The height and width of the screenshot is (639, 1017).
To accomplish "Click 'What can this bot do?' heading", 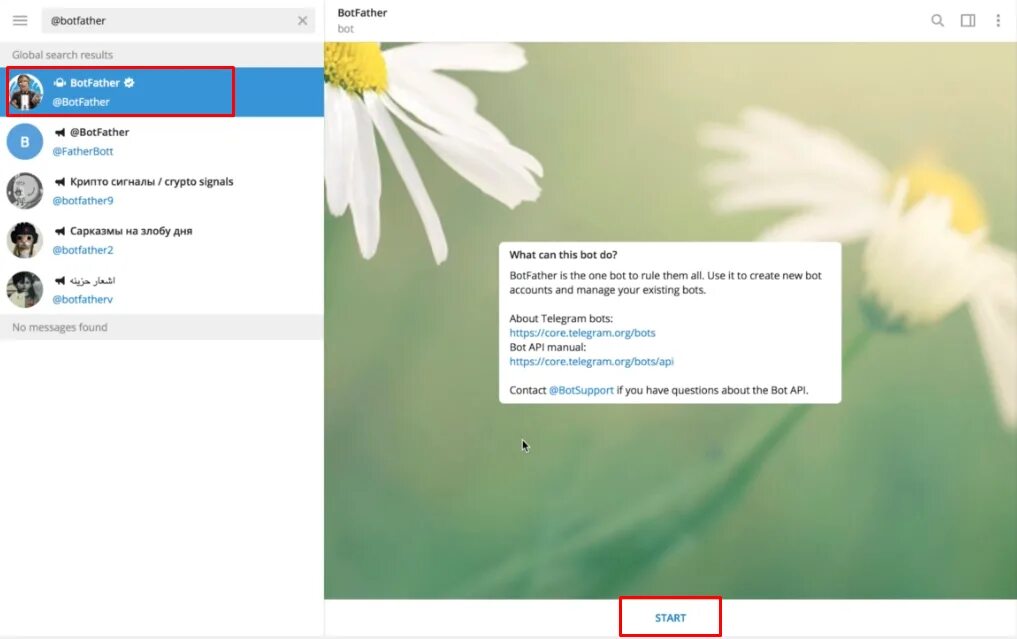I will tap(563, 255).
